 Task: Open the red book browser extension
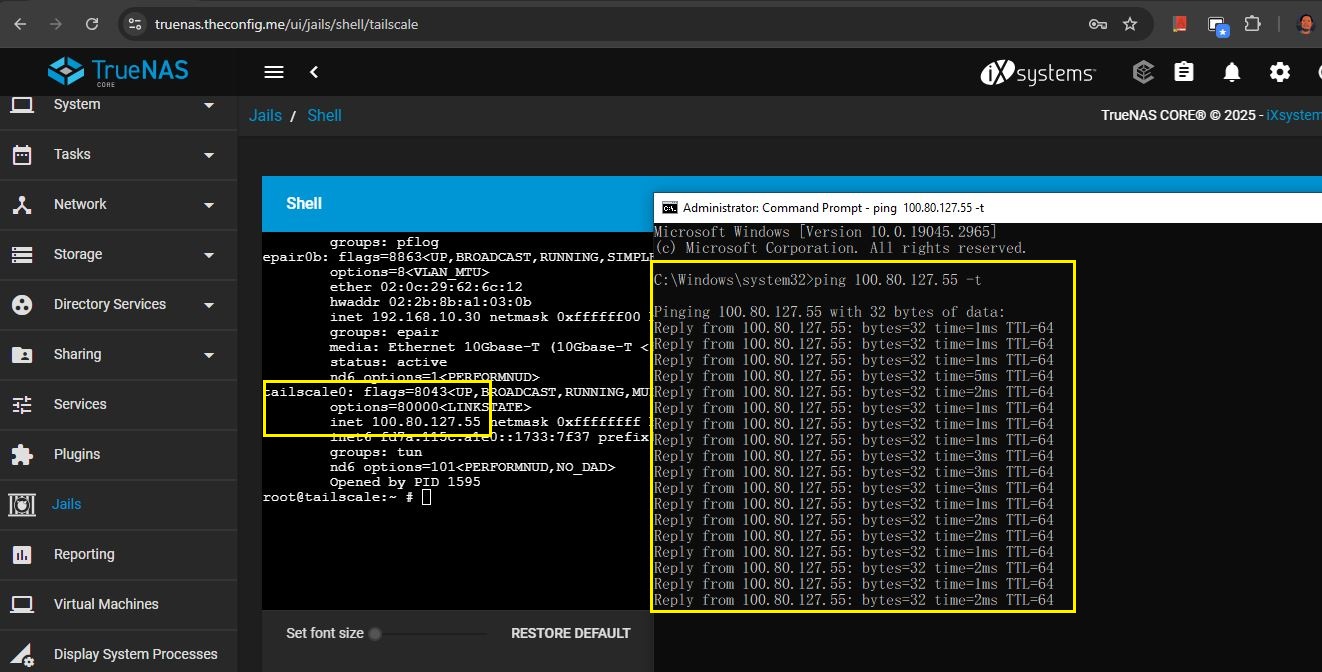pyautogui.click(x=1180, y=24)
